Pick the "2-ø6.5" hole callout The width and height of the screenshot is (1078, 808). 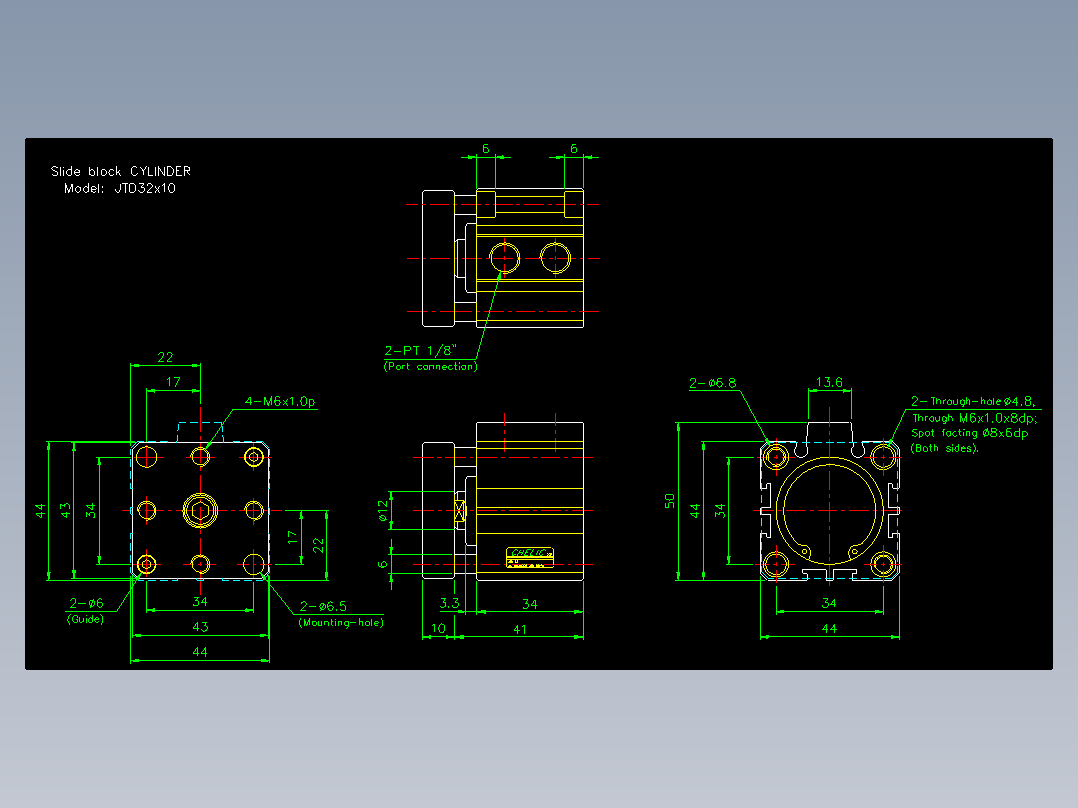[323, 607]
